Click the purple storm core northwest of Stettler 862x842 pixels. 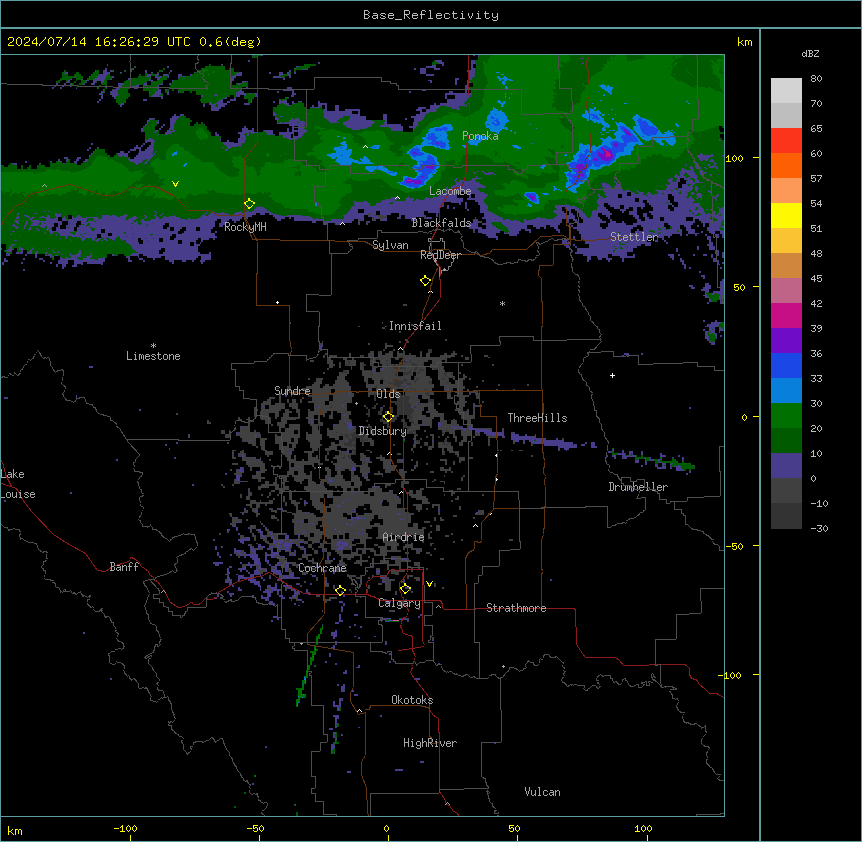(606, 154)
